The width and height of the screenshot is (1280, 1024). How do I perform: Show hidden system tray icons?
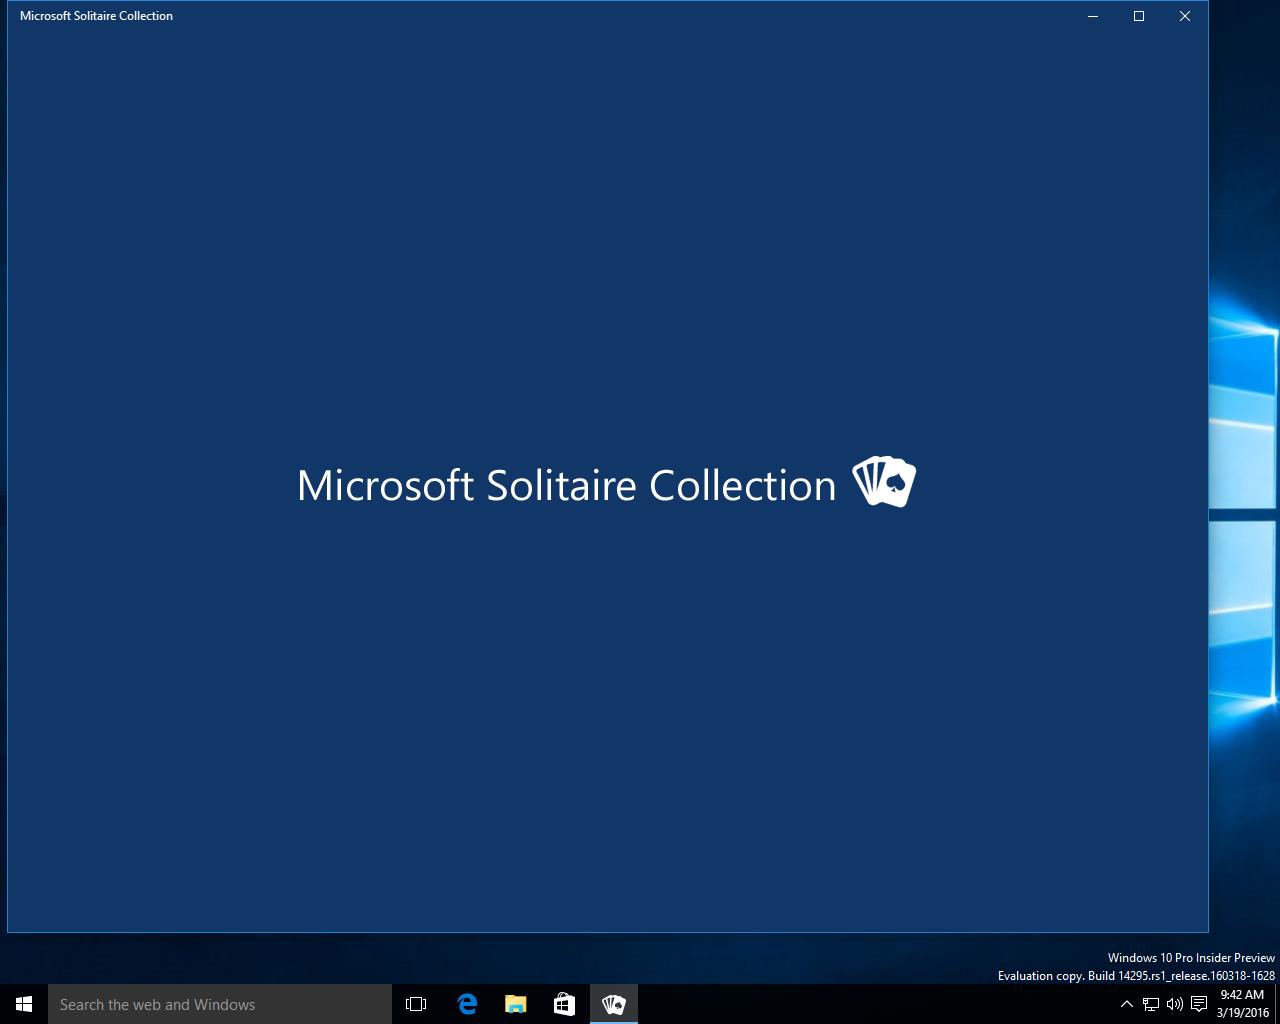pos(1126,1004)
